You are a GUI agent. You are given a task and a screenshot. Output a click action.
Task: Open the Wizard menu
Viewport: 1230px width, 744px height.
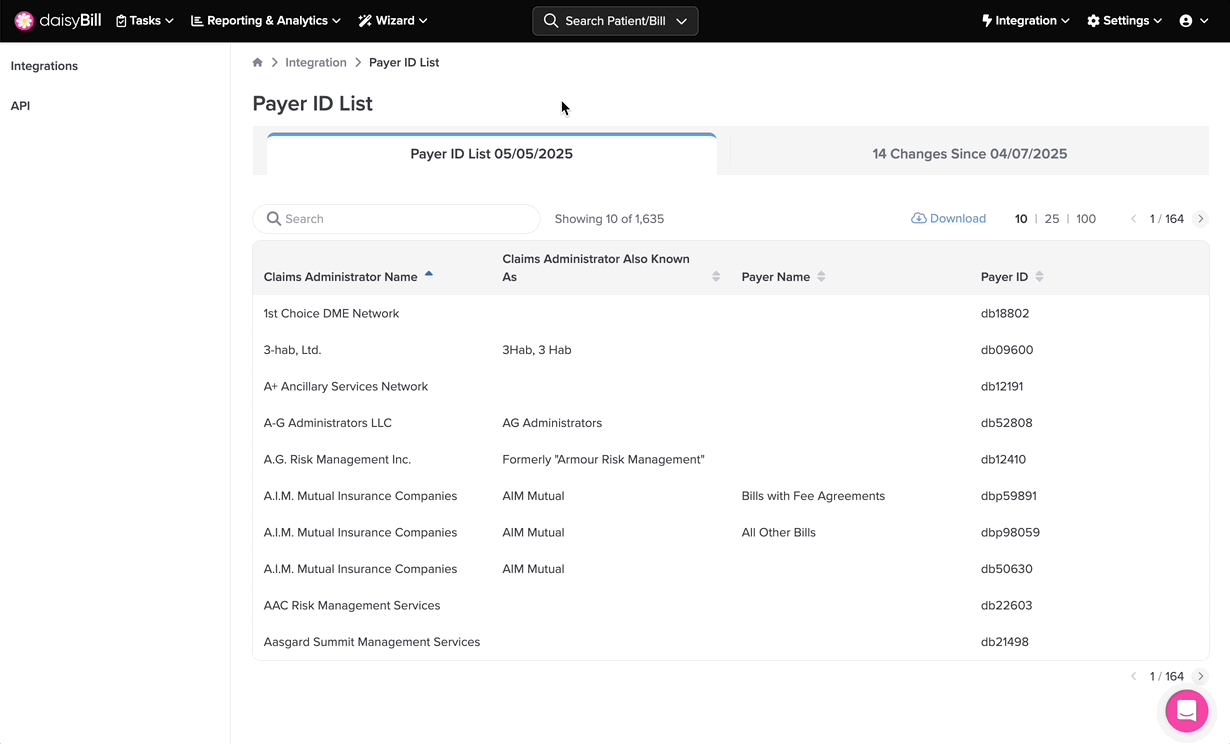[x=392, y=20]
